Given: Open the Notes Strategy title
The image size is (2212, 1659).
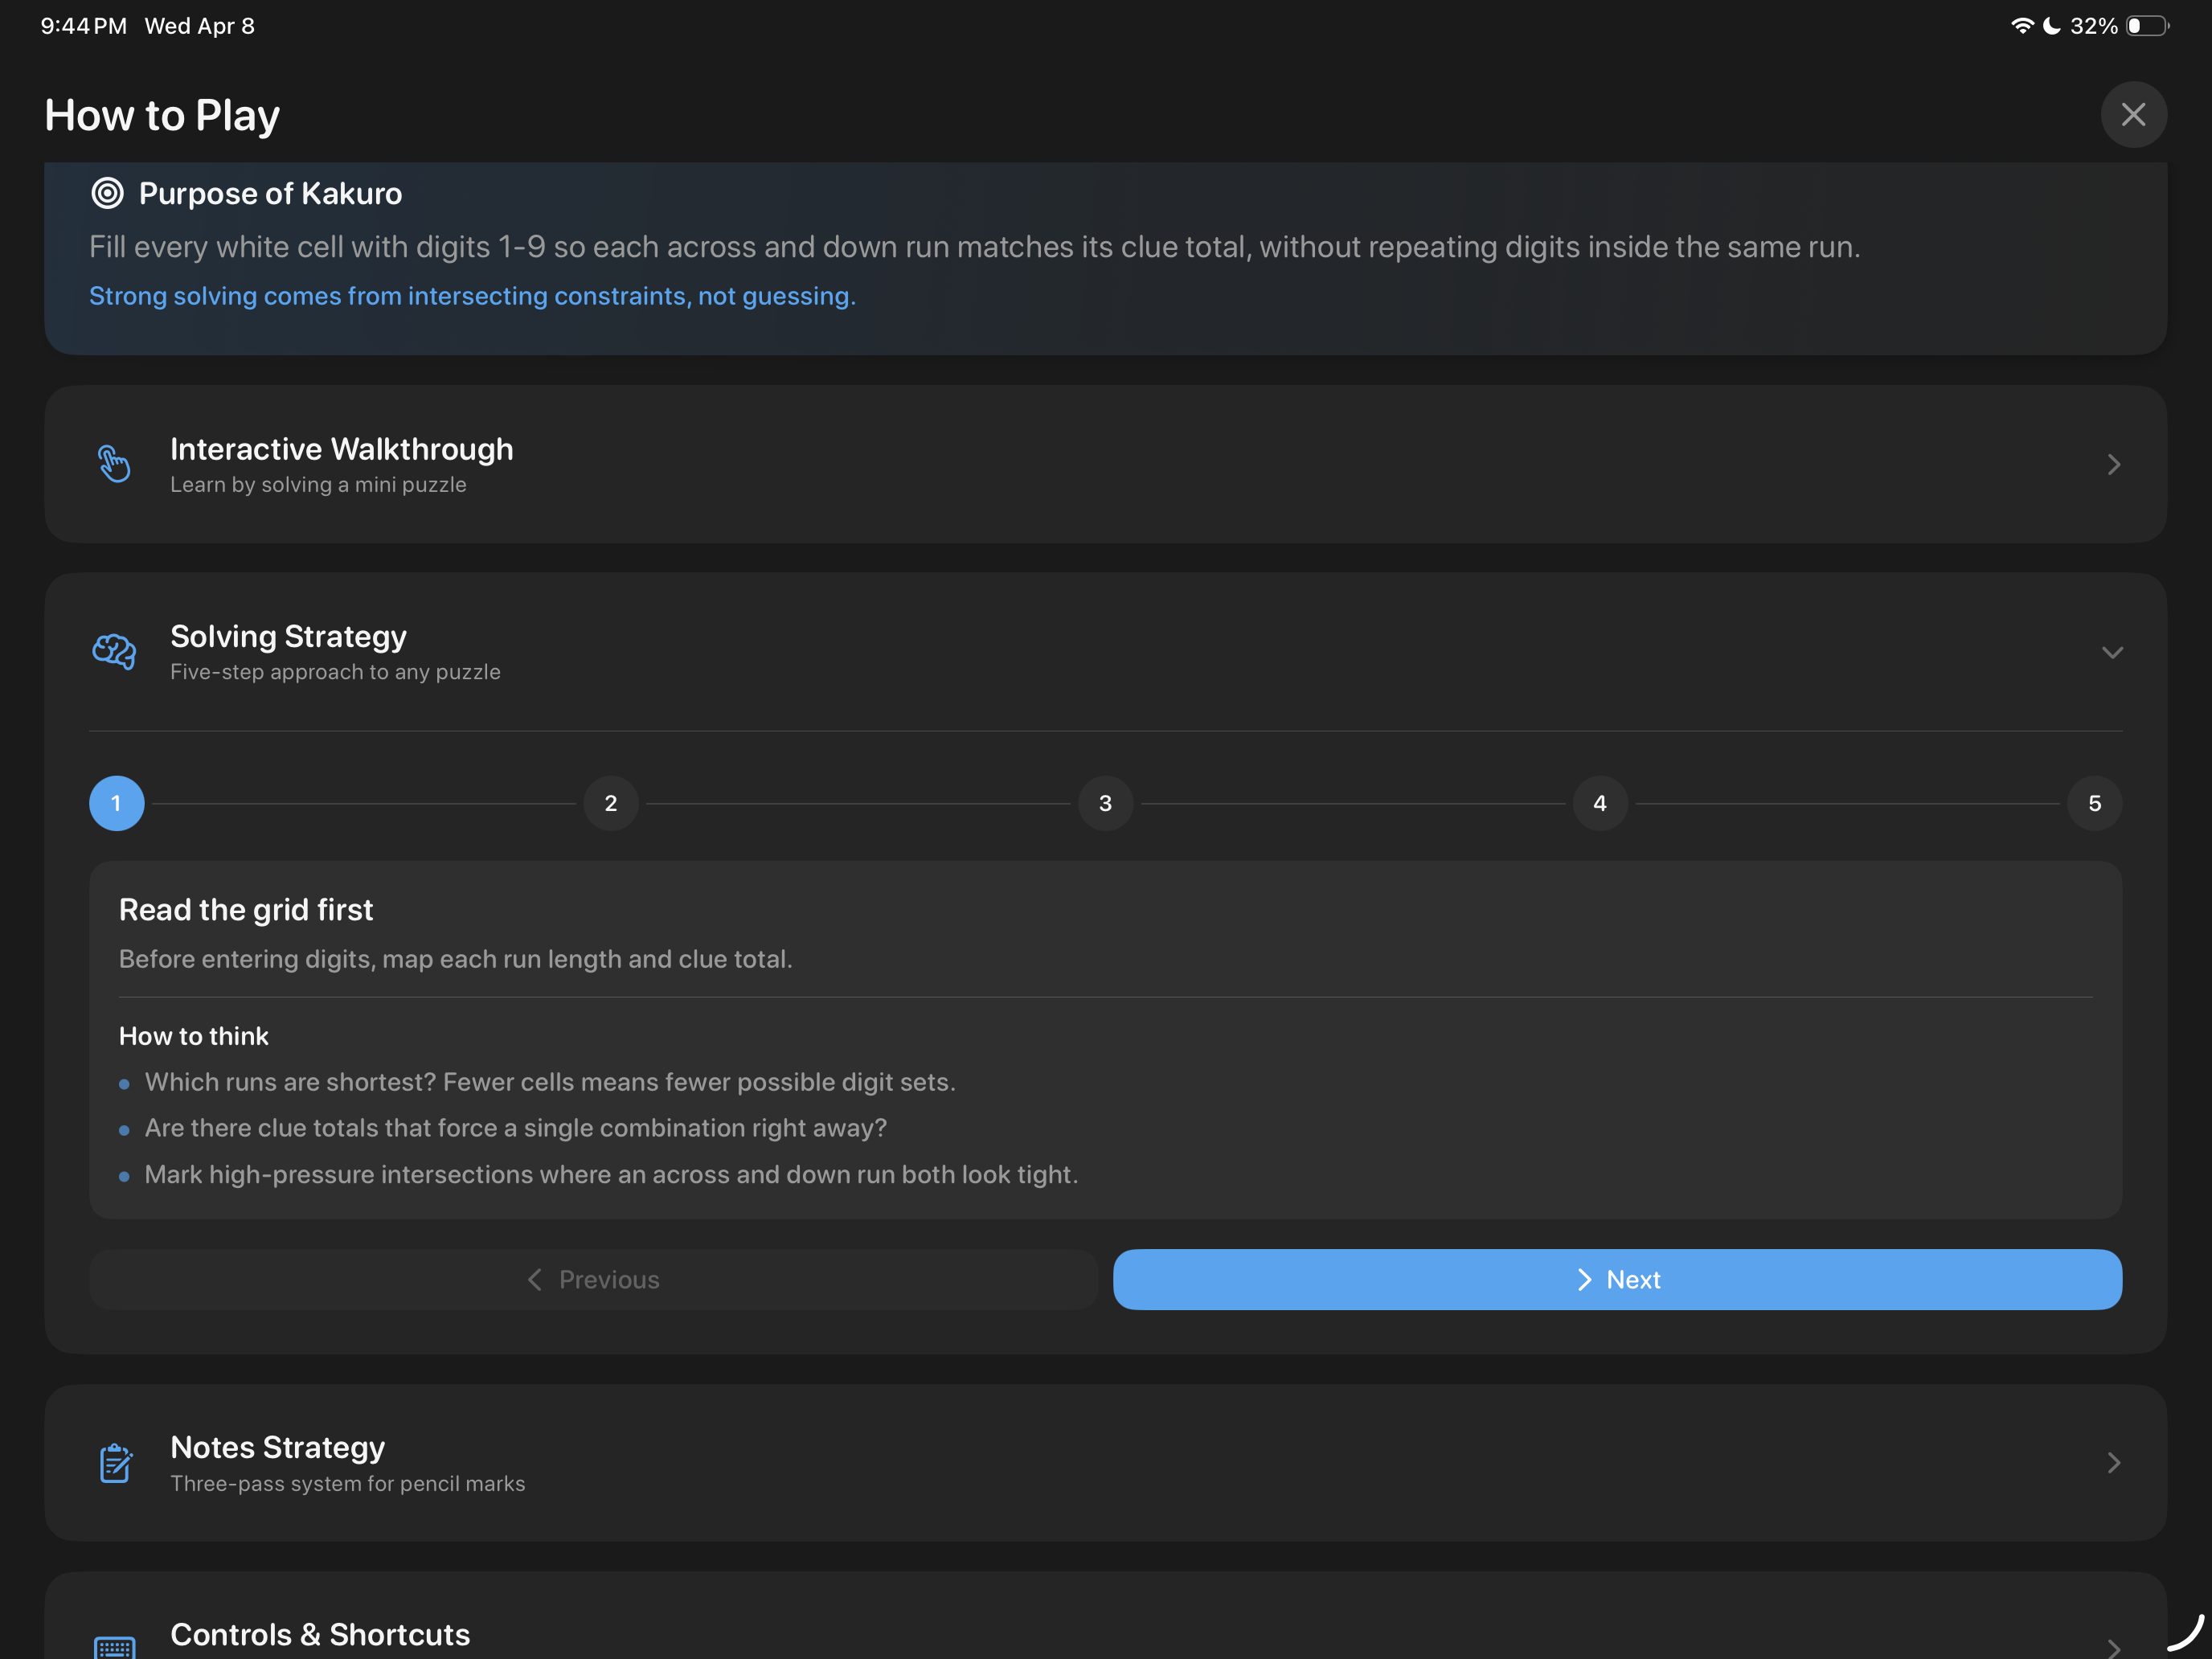Looking at the screenshot, I should [277, 1447].
